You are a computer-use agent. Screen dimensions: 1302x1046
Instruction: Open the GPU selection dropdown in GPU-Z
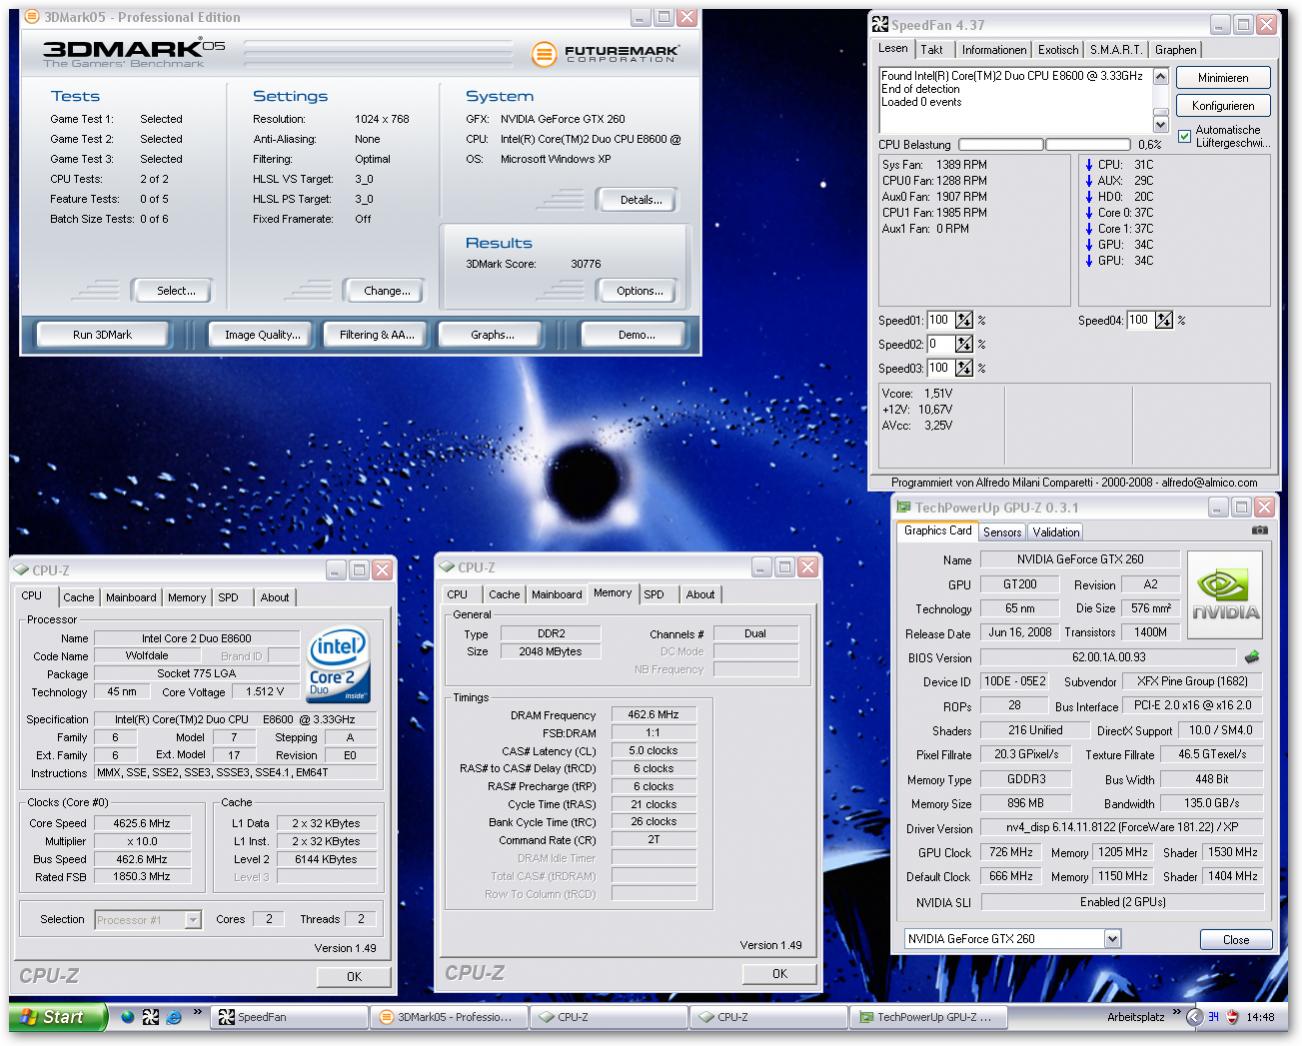coord(1112,939)
